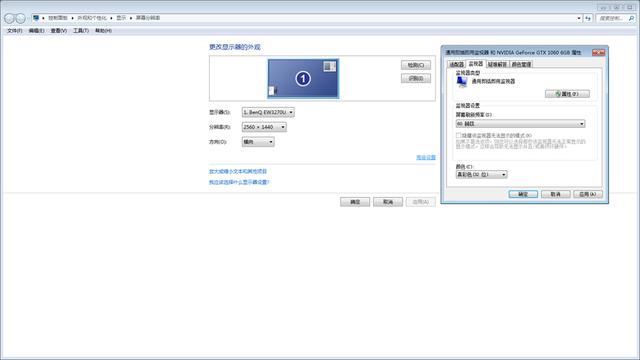The image size is (640, 360).
Task: Expand the BenQ EW3270U display dropdown
Action: pos(268,112)
